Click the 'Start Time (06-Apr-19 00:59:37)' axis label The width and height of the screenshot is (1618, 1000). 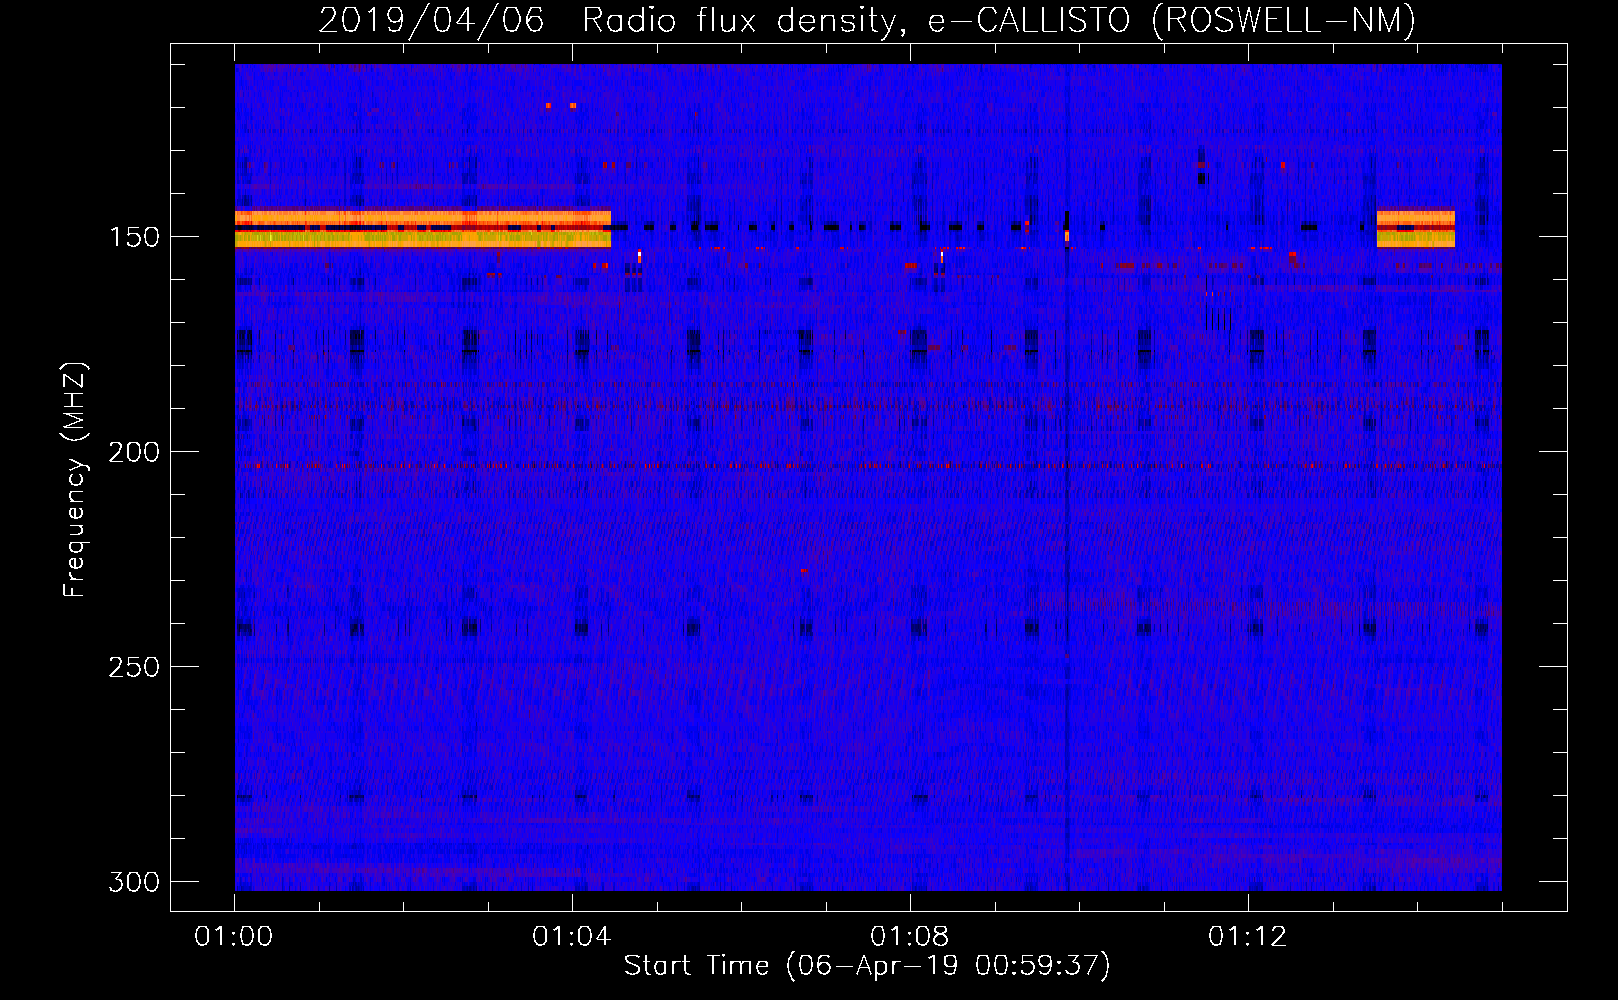[867, 966]
